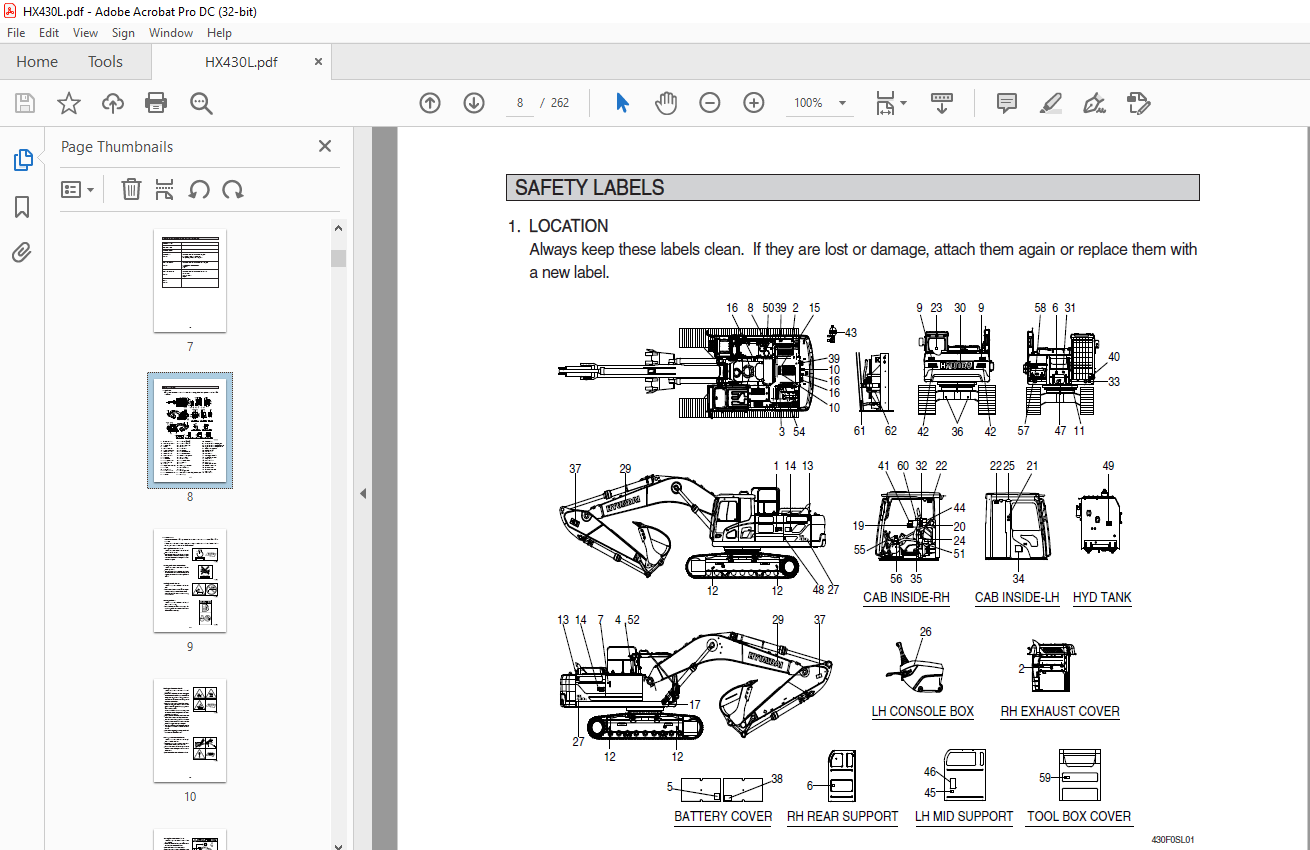Collapse the navigation pane with the arrow

pyautogui.click(x=363, y=493)
